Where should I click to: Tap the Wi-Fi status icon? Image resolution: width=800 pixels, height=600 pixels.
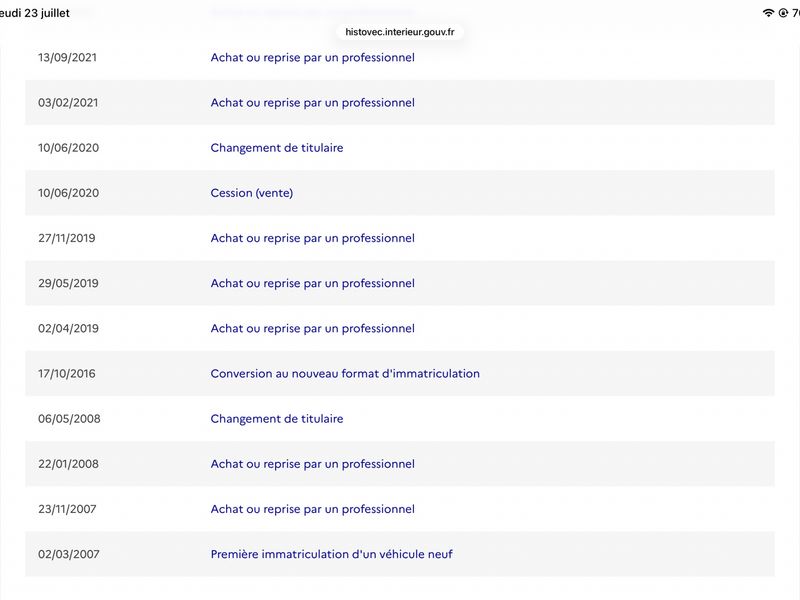click(x=768, y=13)
